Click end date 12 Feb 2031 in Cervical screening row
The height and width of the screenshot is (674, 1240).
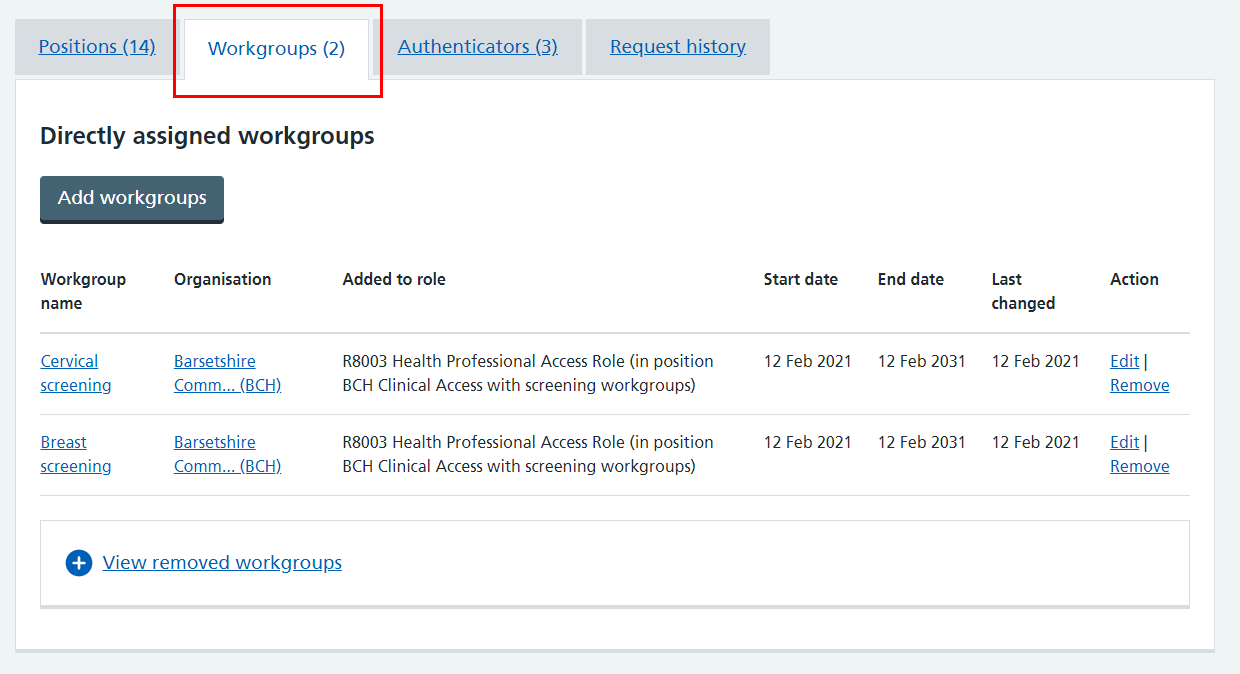tap(921, 361)
